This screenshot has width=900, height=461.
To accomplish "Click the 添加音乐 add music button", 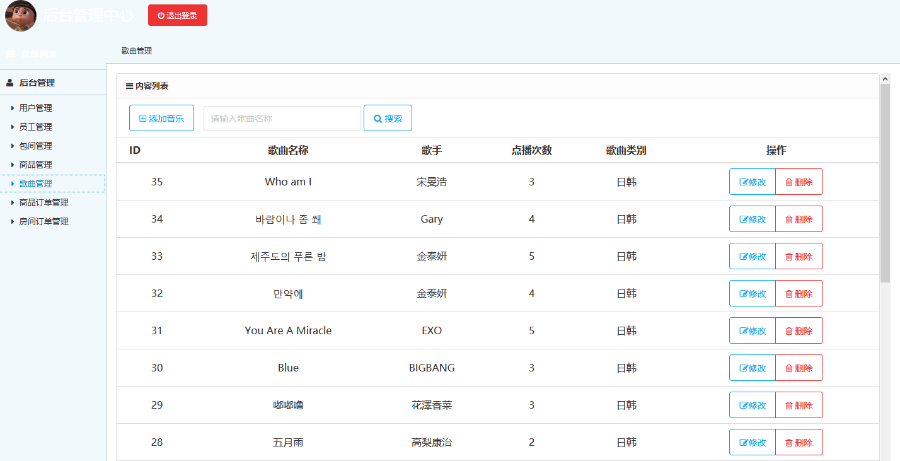I will (x=161, y=118).
